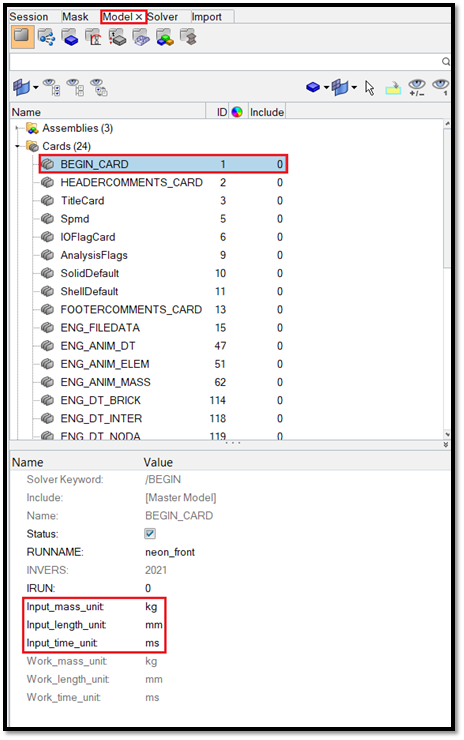Viewport: 464px width, 740px height.
Task: Click the yellow move-to-folder icon
Action: click(x=393, y=88)
